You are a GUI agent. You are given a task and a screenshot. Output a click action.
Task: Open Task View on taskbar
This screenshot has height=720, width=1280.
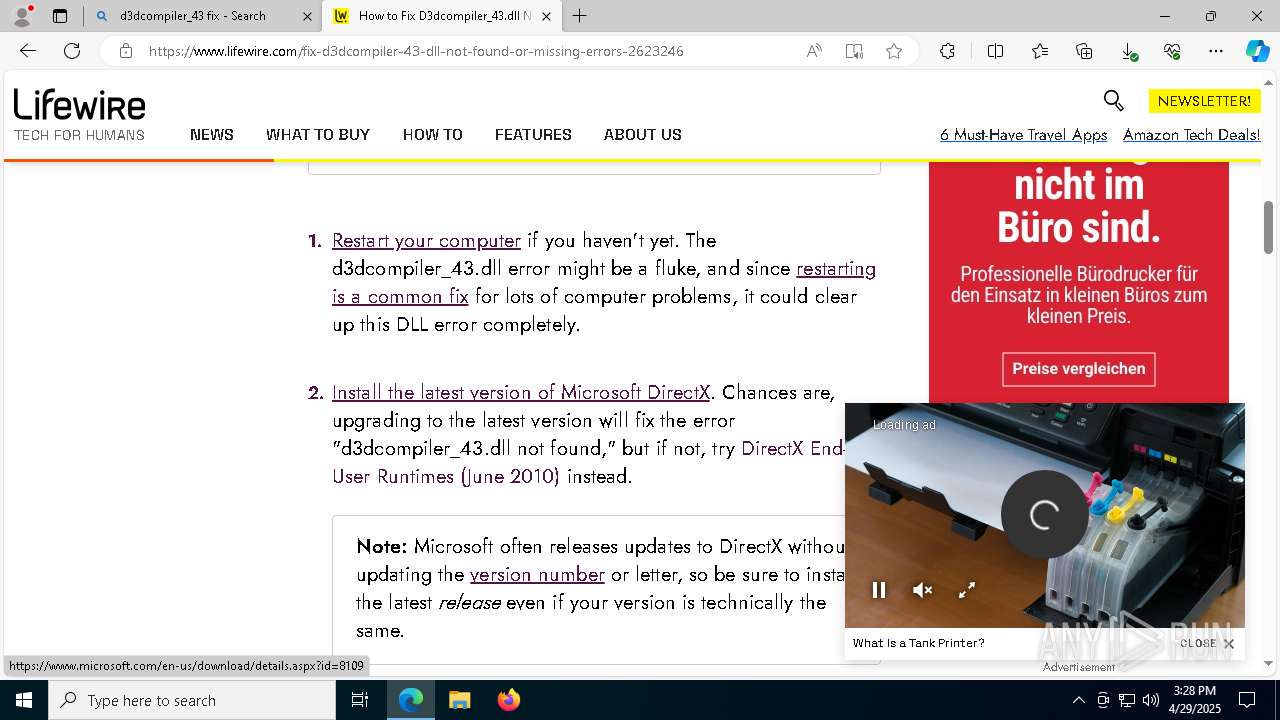pos(360,700)
